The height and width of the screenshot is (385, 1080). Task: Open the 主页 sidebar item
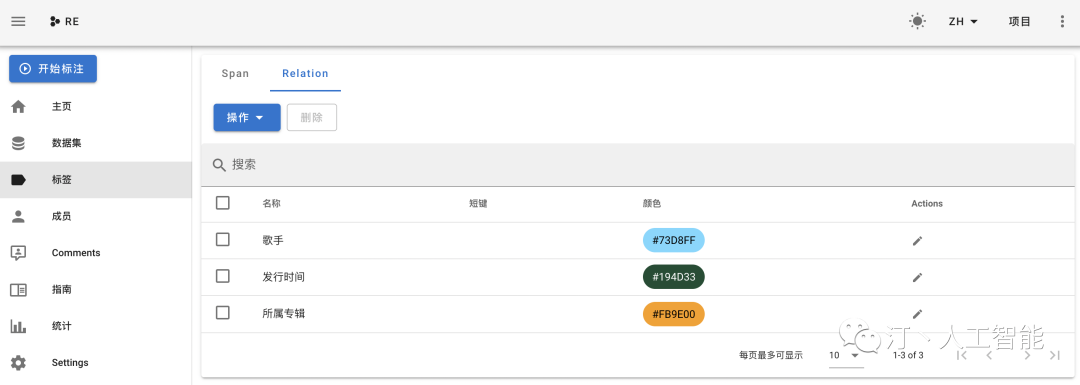tap(96, 107)
